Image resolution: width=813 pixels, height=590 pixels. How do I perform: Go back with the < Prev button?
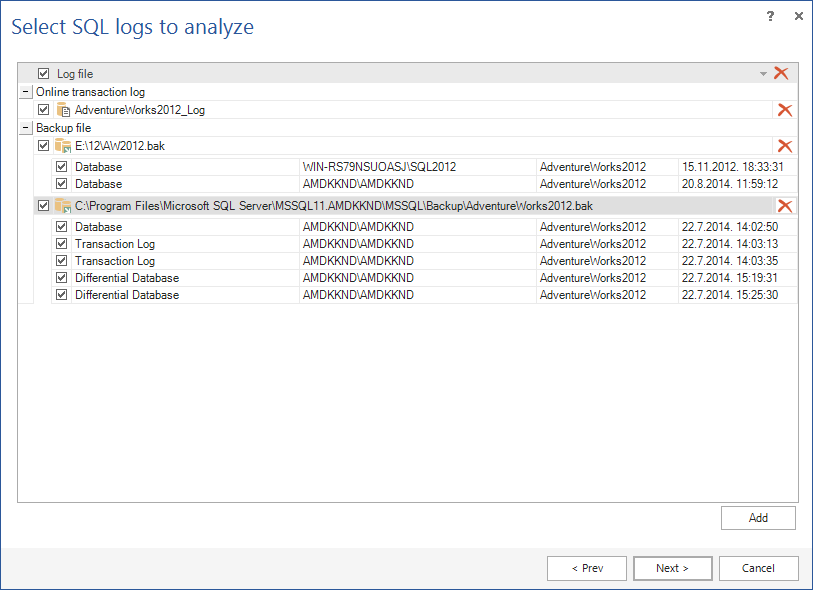(x=587, y=568)
